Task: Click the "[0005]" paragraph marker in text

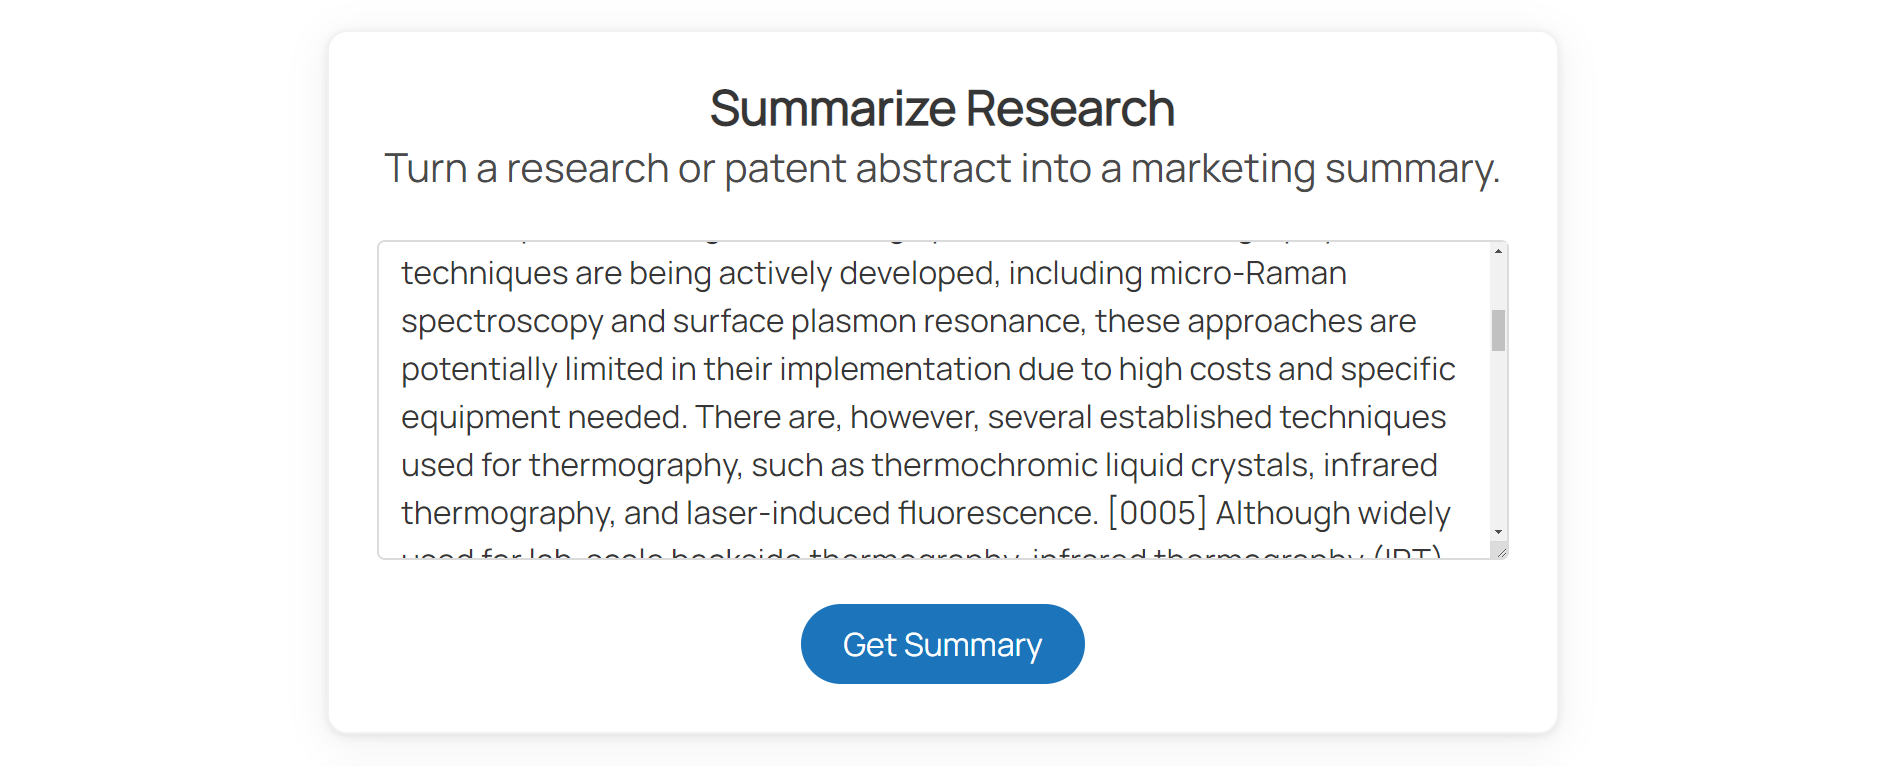Action: coord(1157,513)
